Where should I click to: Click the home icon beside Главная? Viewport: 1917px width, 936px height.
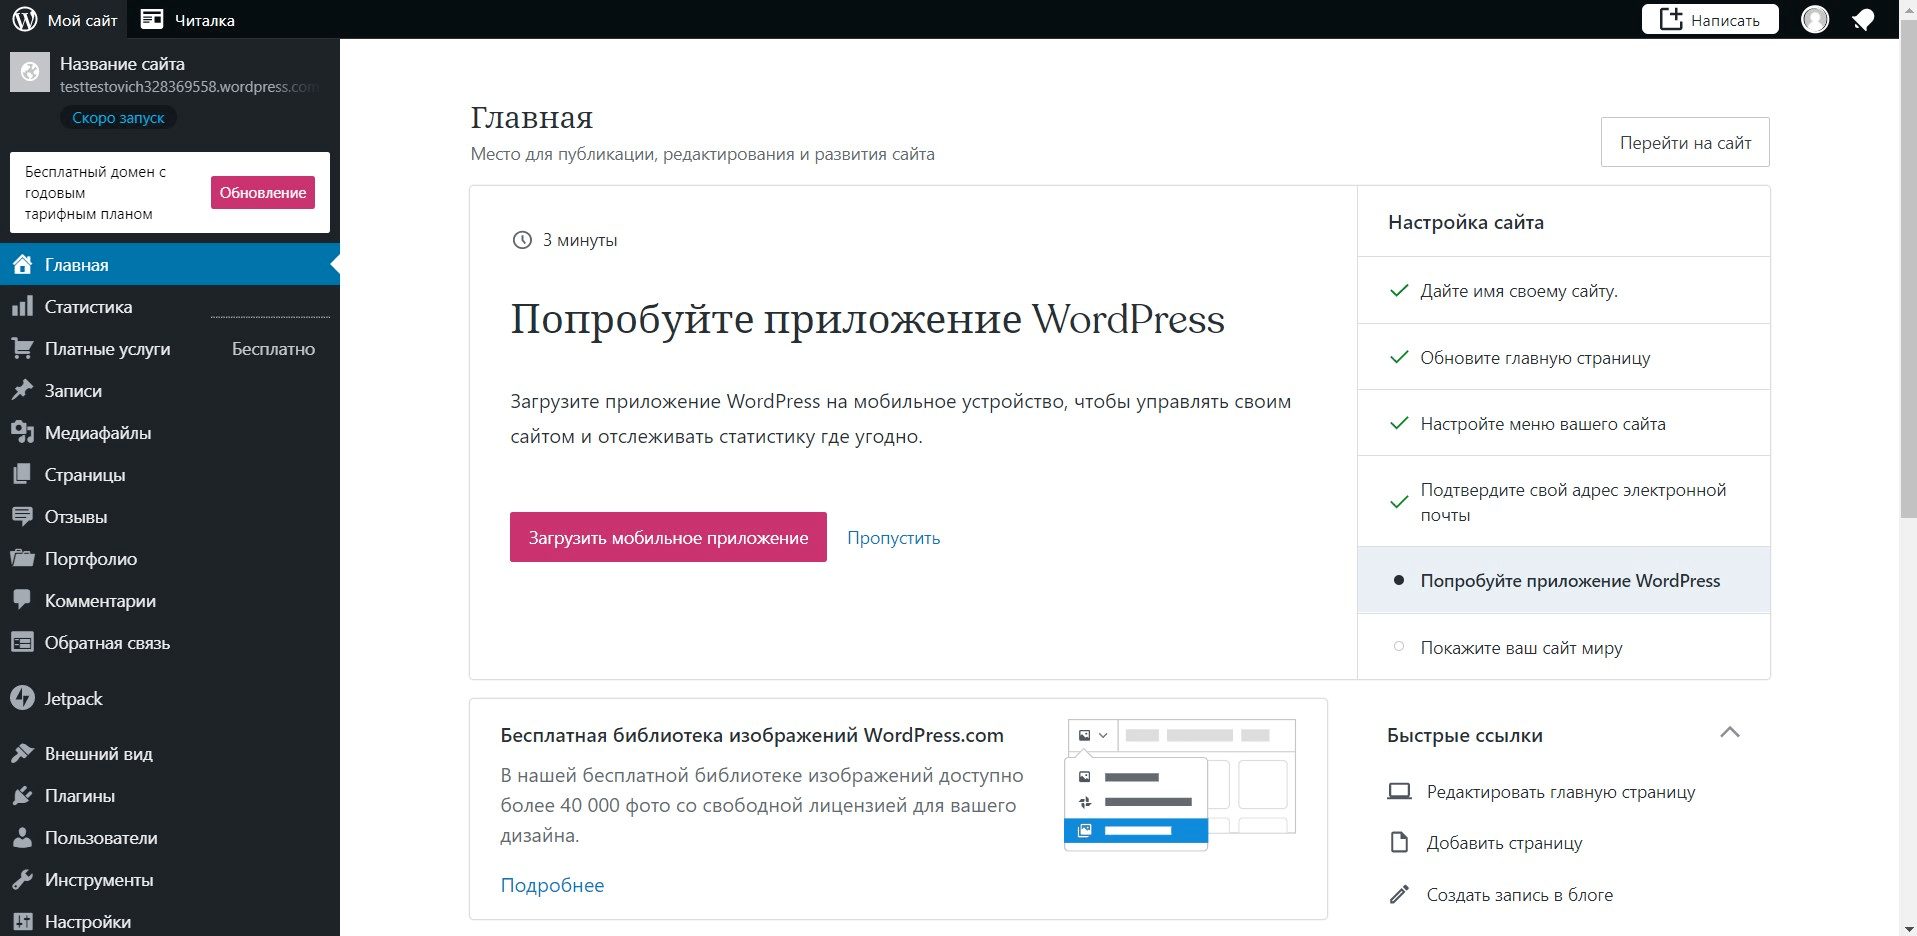[22, 264]
